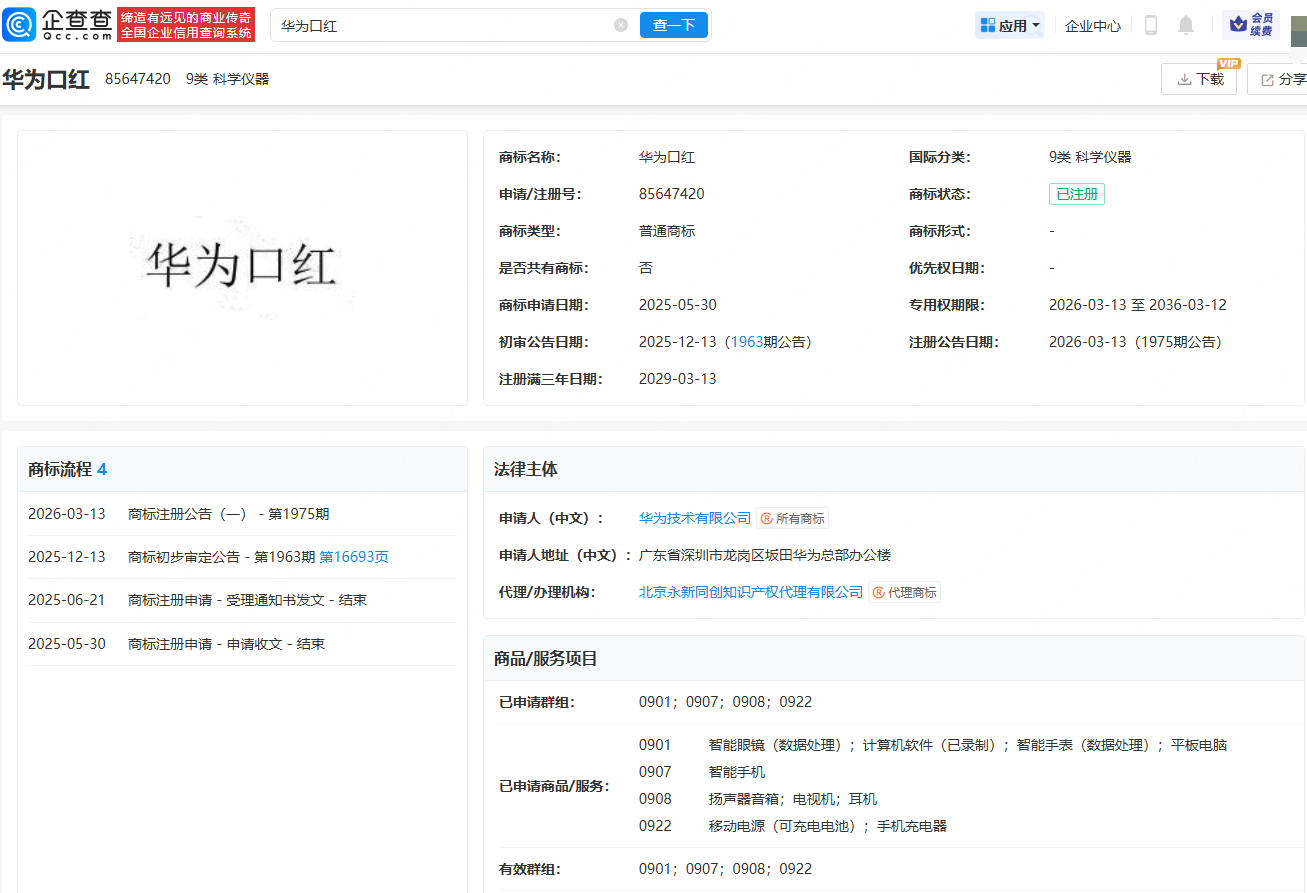Open 企业中心 in the top navigation
Screen dimensions: 1307x893
tap(1092, 25)
